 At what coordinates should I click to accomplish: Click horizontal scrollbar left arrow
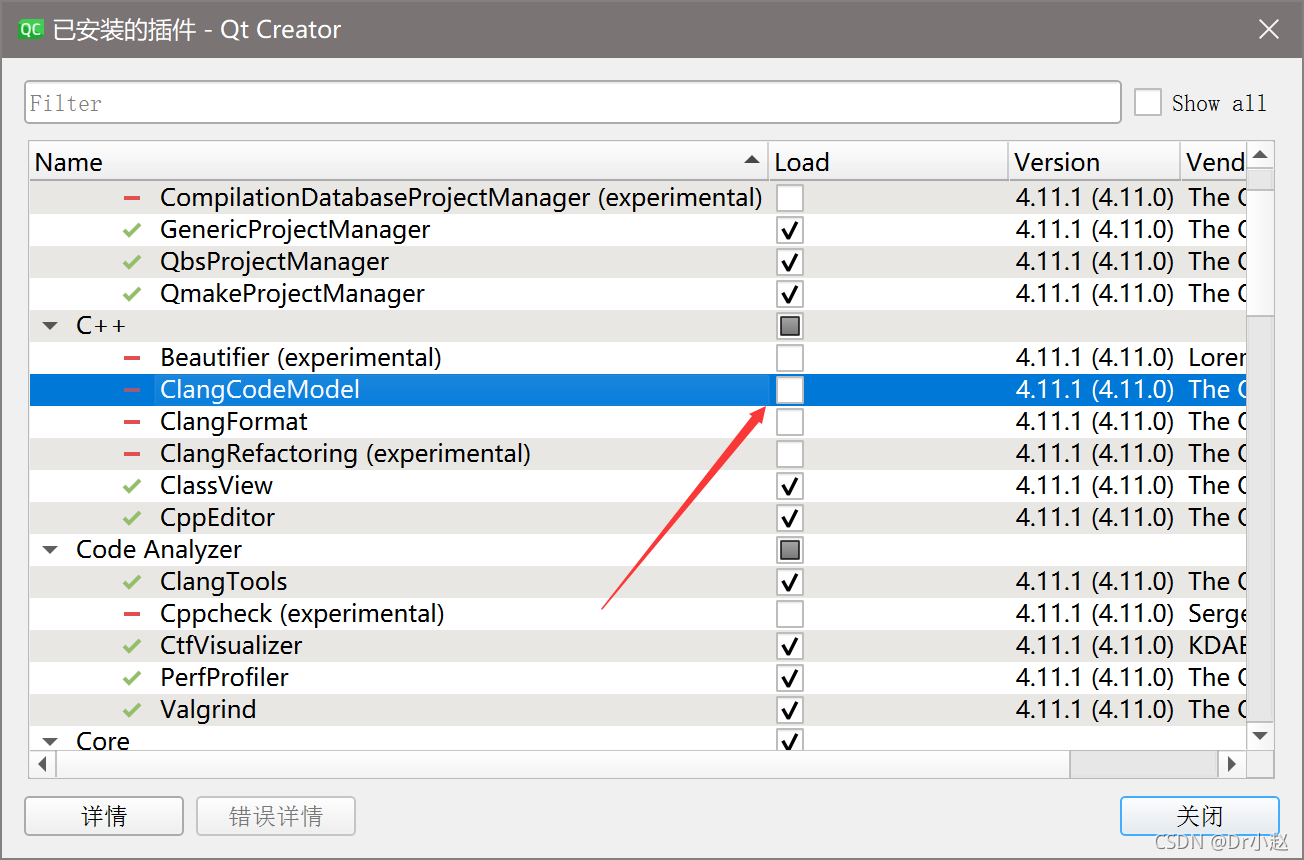click(43, 765)
